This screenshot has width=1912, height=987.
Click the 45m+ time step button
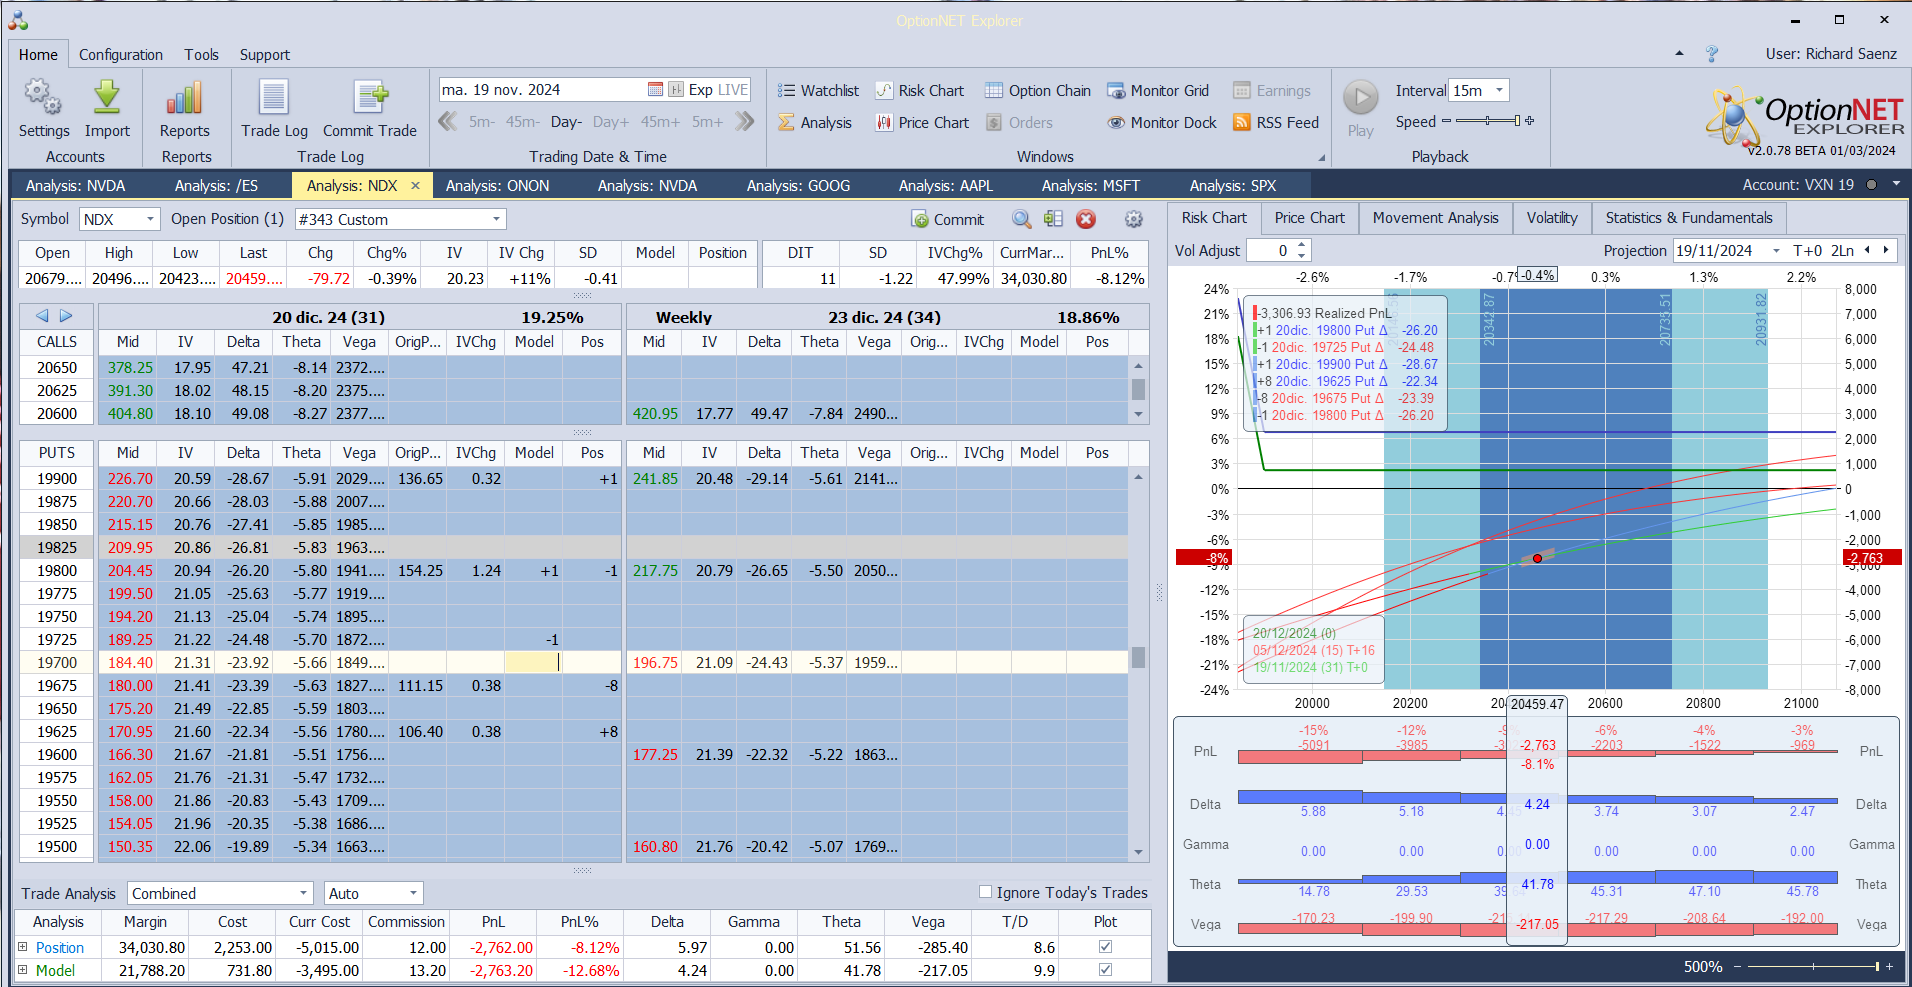pyautogui.click(x=660, y=122)
